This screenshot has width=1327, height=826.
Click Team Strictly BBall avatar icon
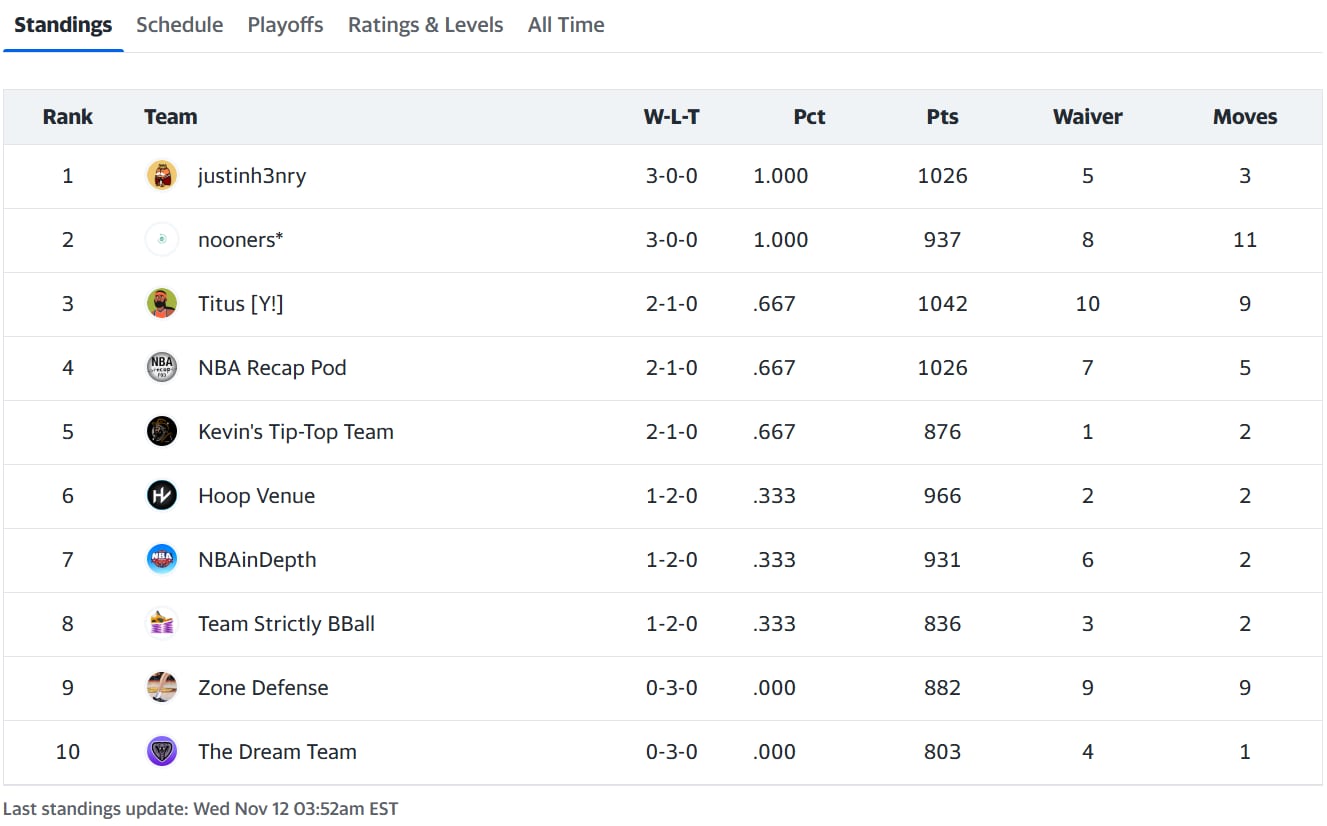162,624
